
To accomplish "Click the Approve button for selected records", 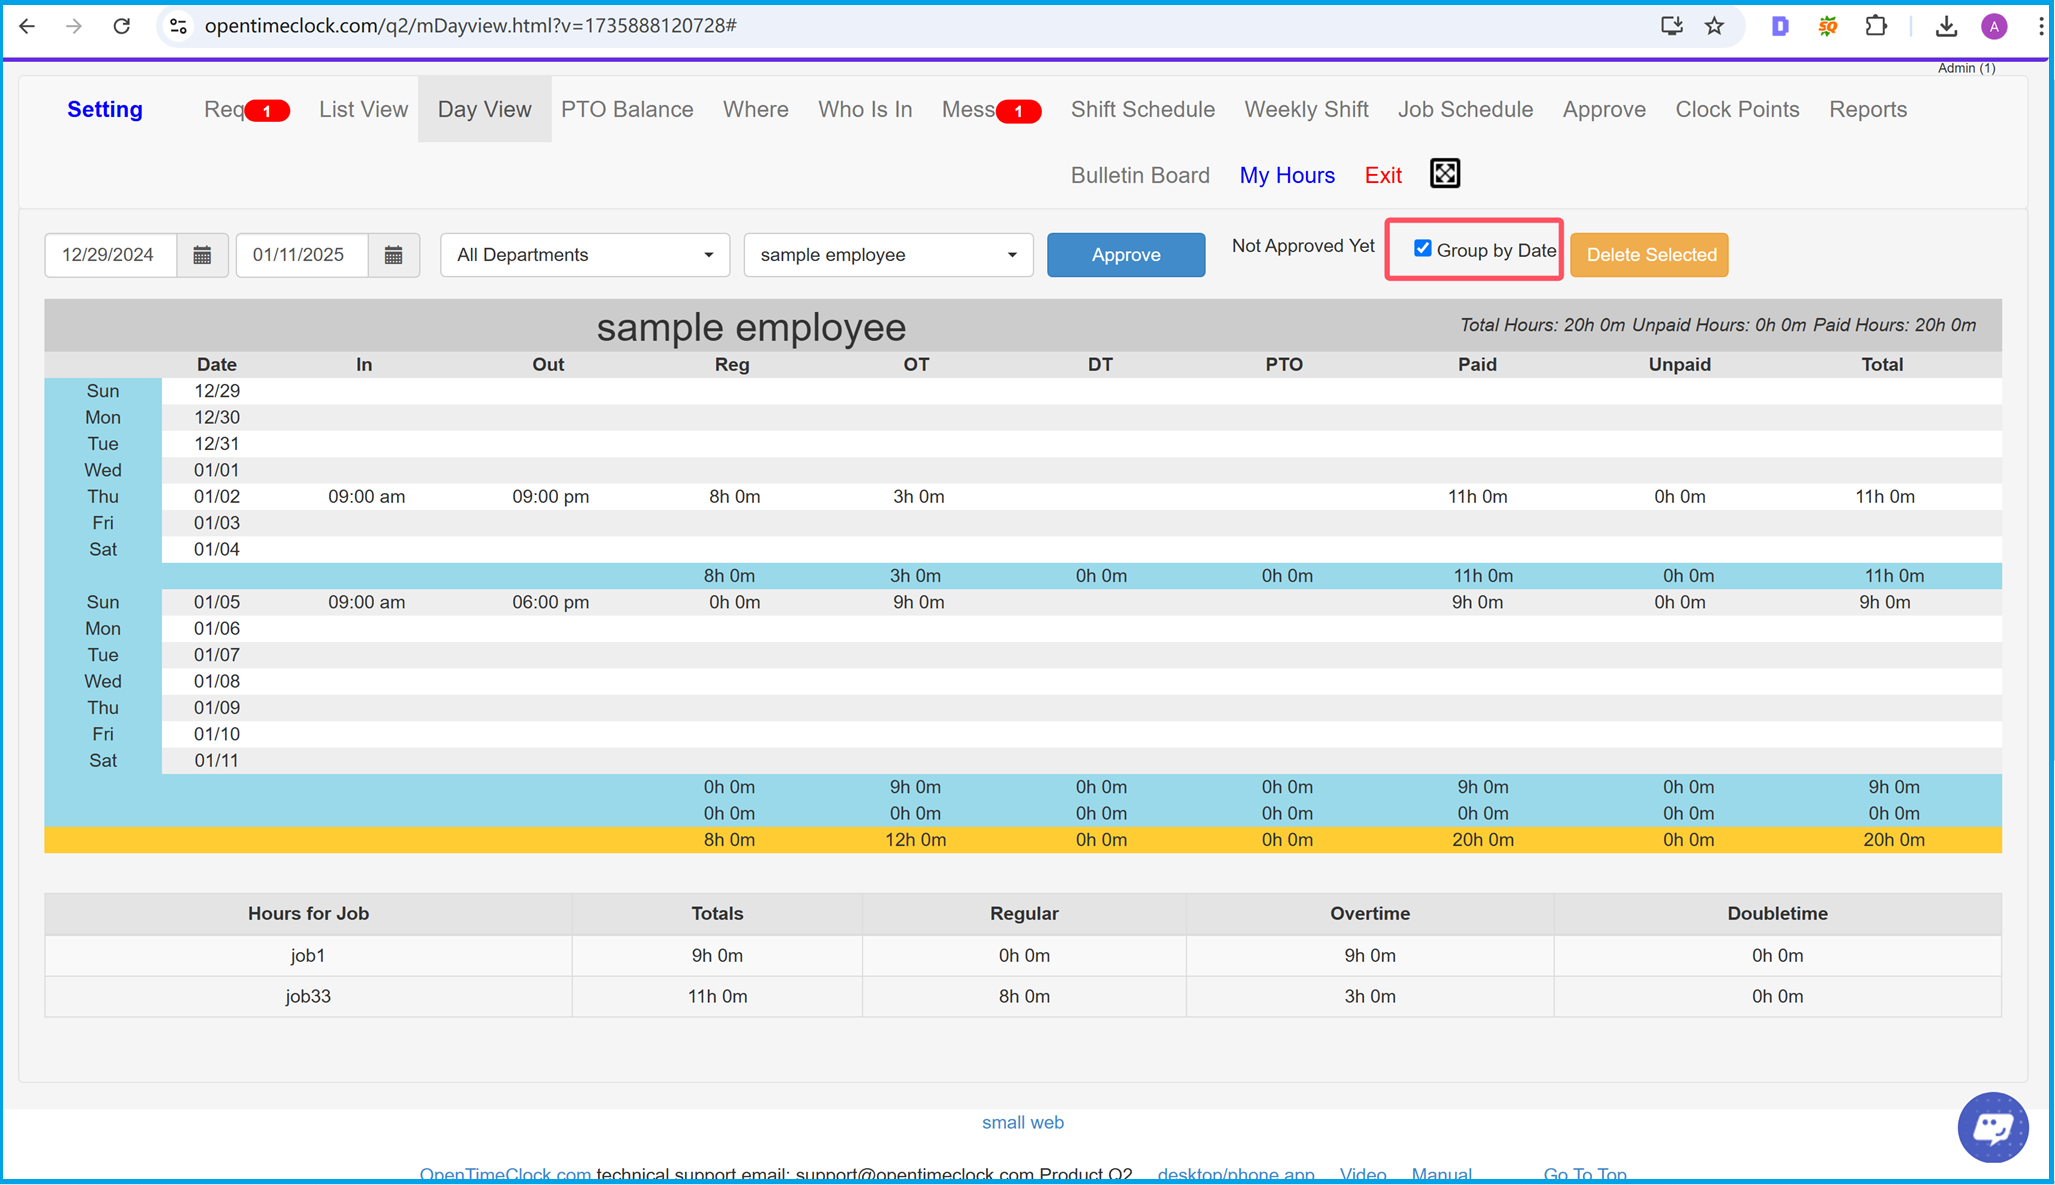I will [1126, 254].
